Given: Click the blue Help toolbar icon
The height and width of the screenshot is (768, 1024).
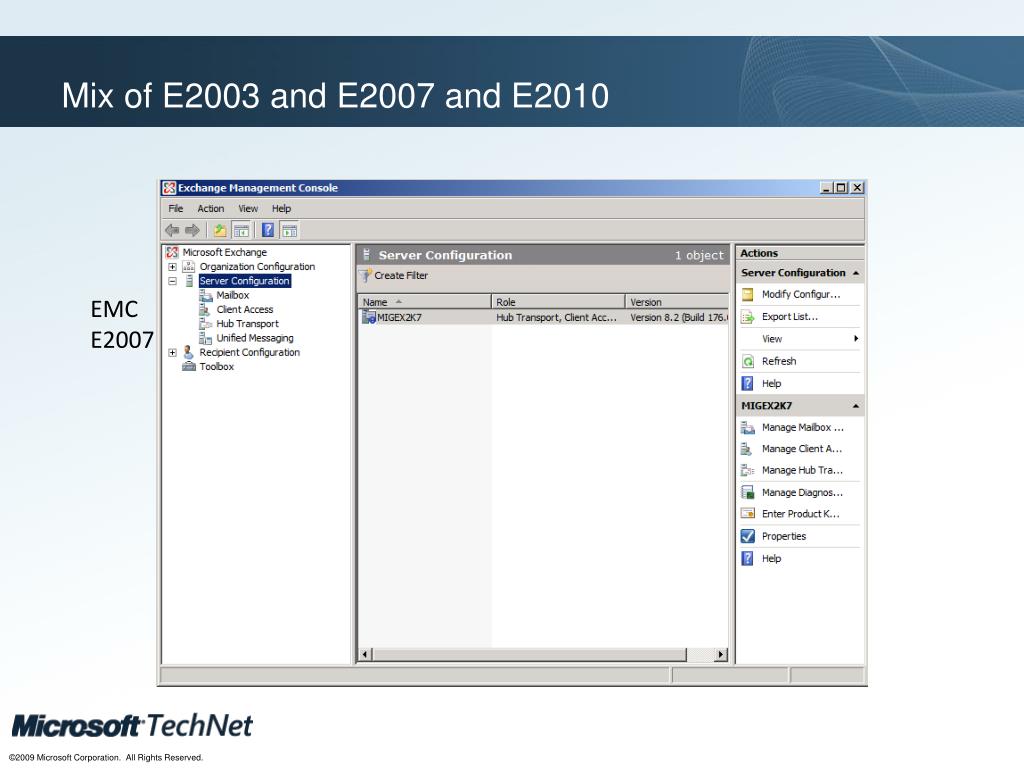Looking at the screenshot, I should 268,230.
